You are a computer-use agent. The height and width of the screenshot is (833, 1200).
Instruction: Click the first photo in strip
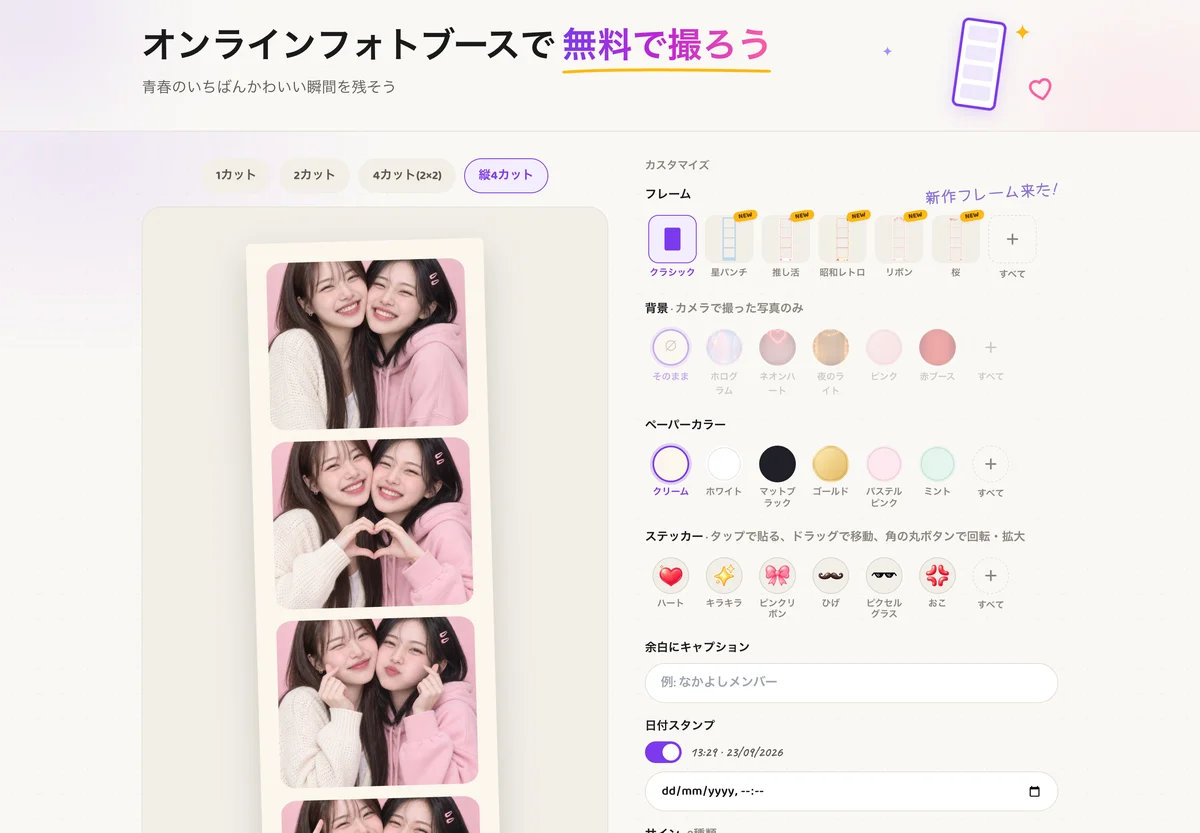(367, 344)
